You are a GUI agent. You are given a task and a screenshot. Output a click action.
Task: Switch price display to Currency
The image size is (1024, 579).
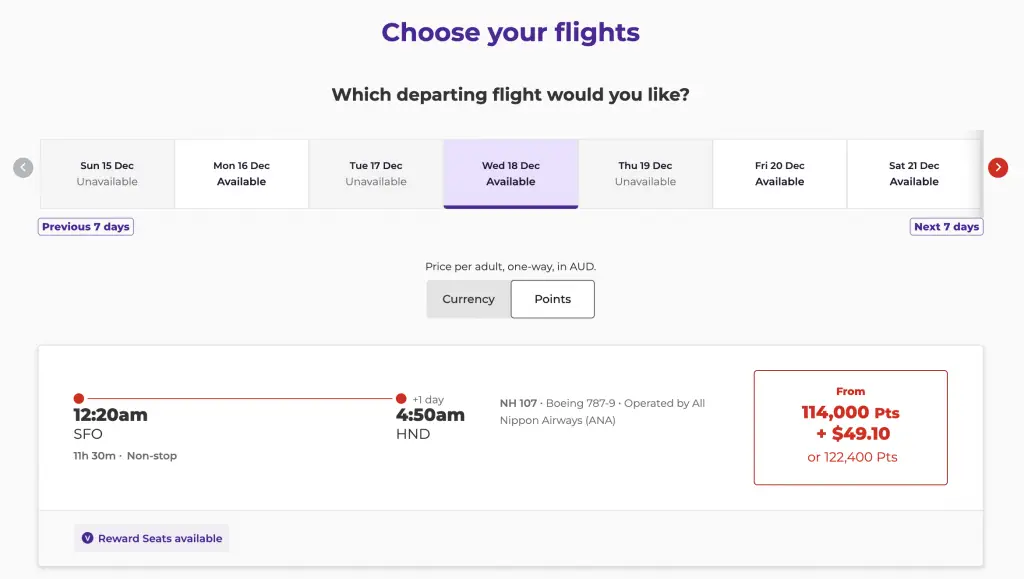[468, 299]
